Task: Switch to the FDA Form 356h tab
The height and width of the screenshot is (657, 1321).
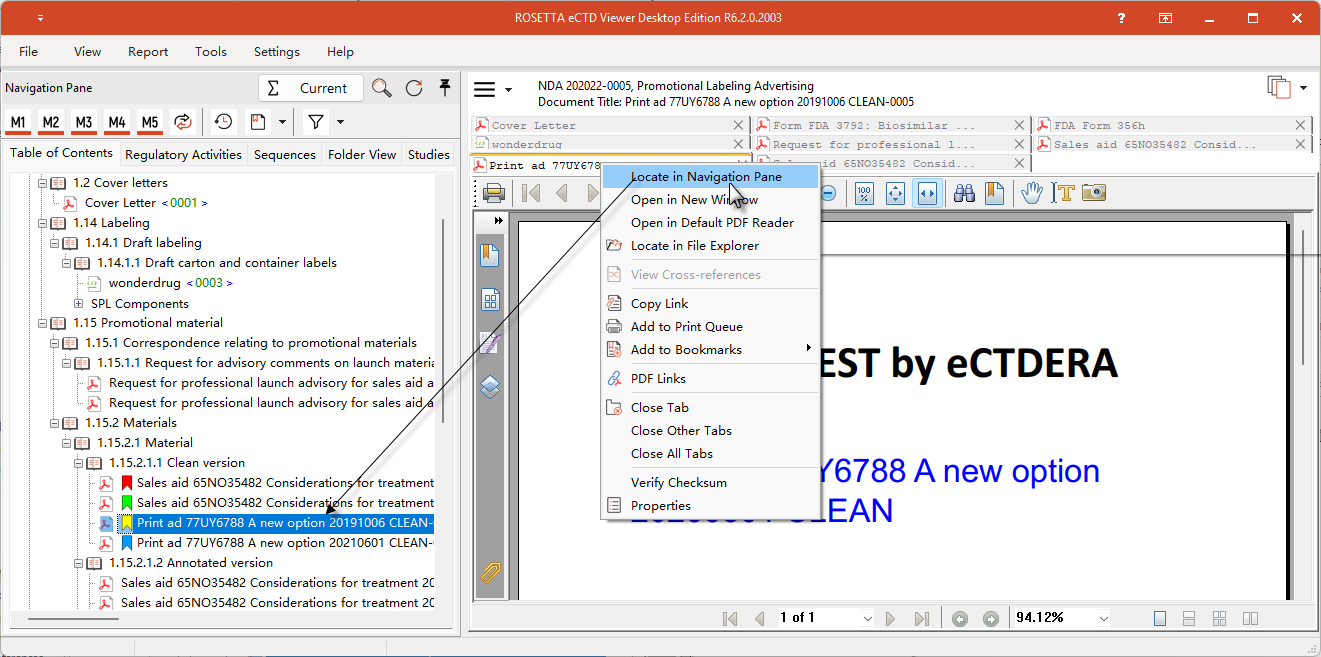Action: (1099, 125)
